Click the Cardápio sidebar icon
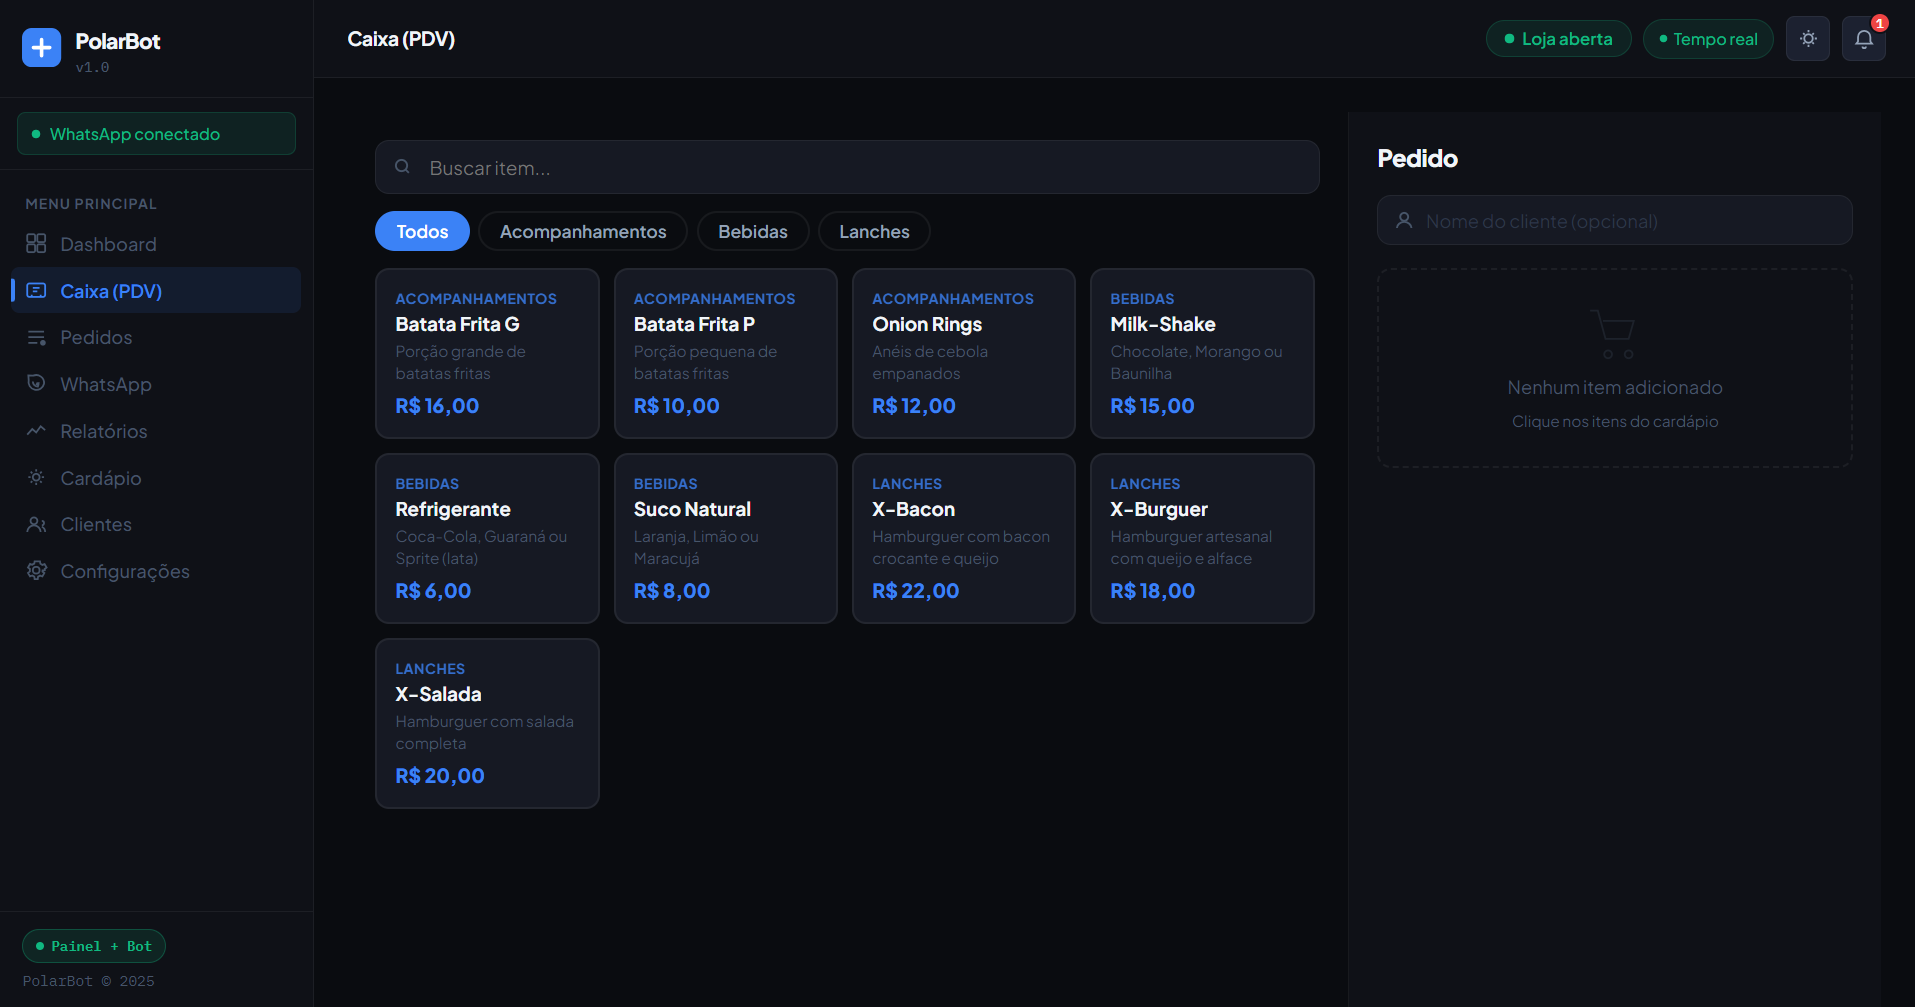The height and width of the screenshot is (1007, 1915). pyautogui.click(x=36, y=478)
